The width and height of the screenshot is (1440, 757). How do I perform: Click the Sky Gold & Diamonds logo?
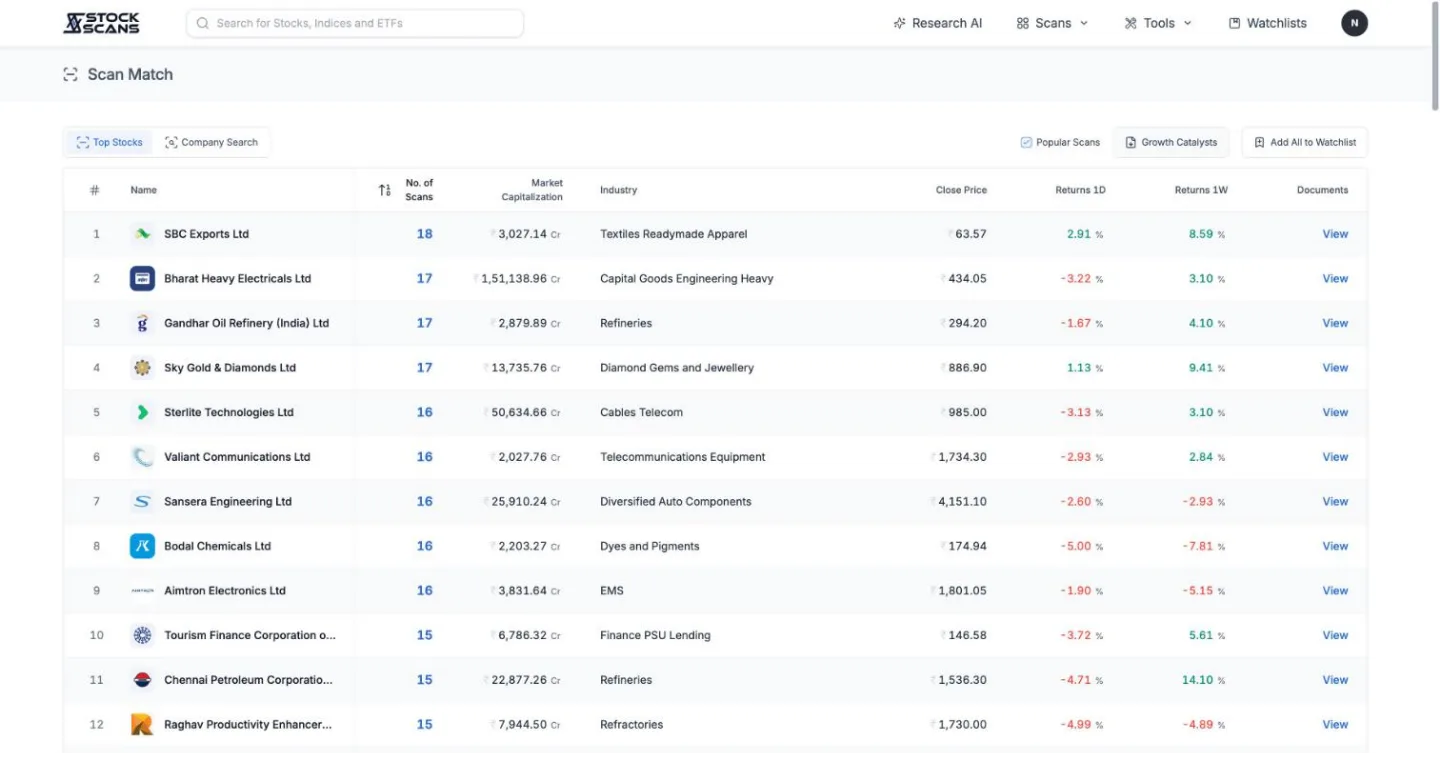(x=142, y=368)
